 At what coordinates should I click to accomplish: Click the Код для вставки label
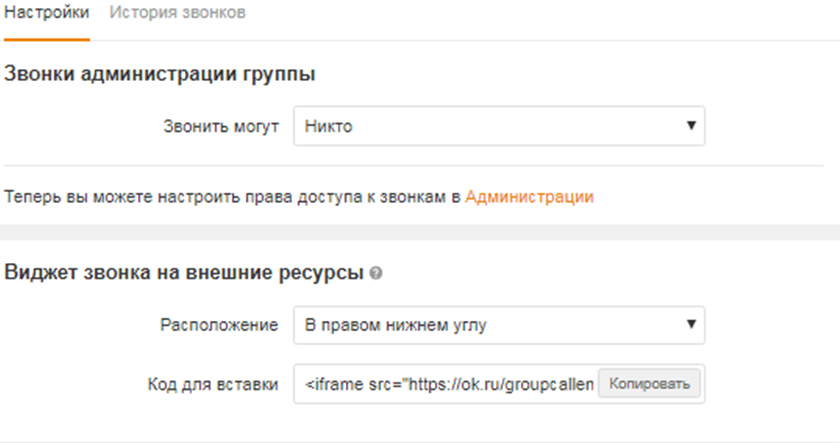point(213,384)
